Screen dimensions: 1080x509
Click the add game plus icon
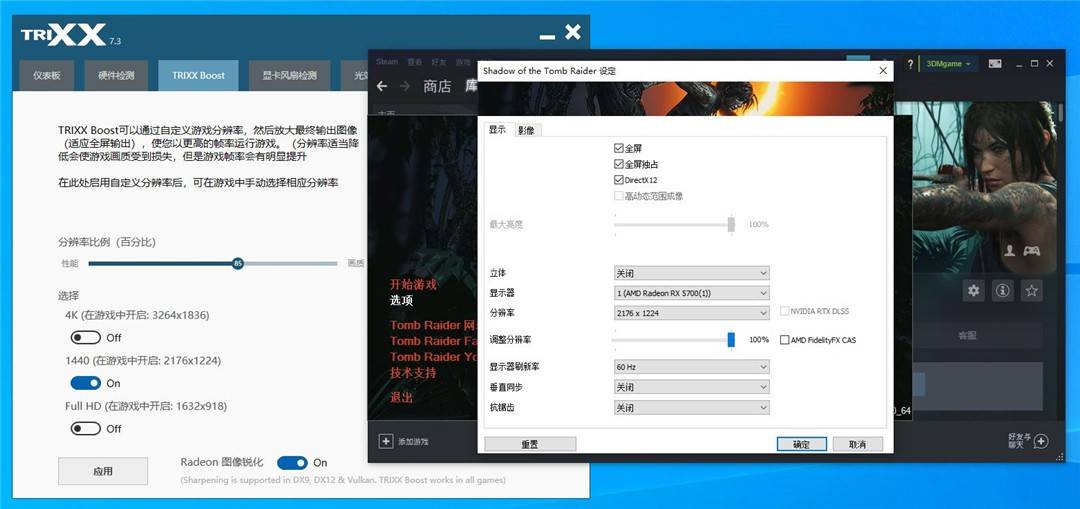point(386,441)
